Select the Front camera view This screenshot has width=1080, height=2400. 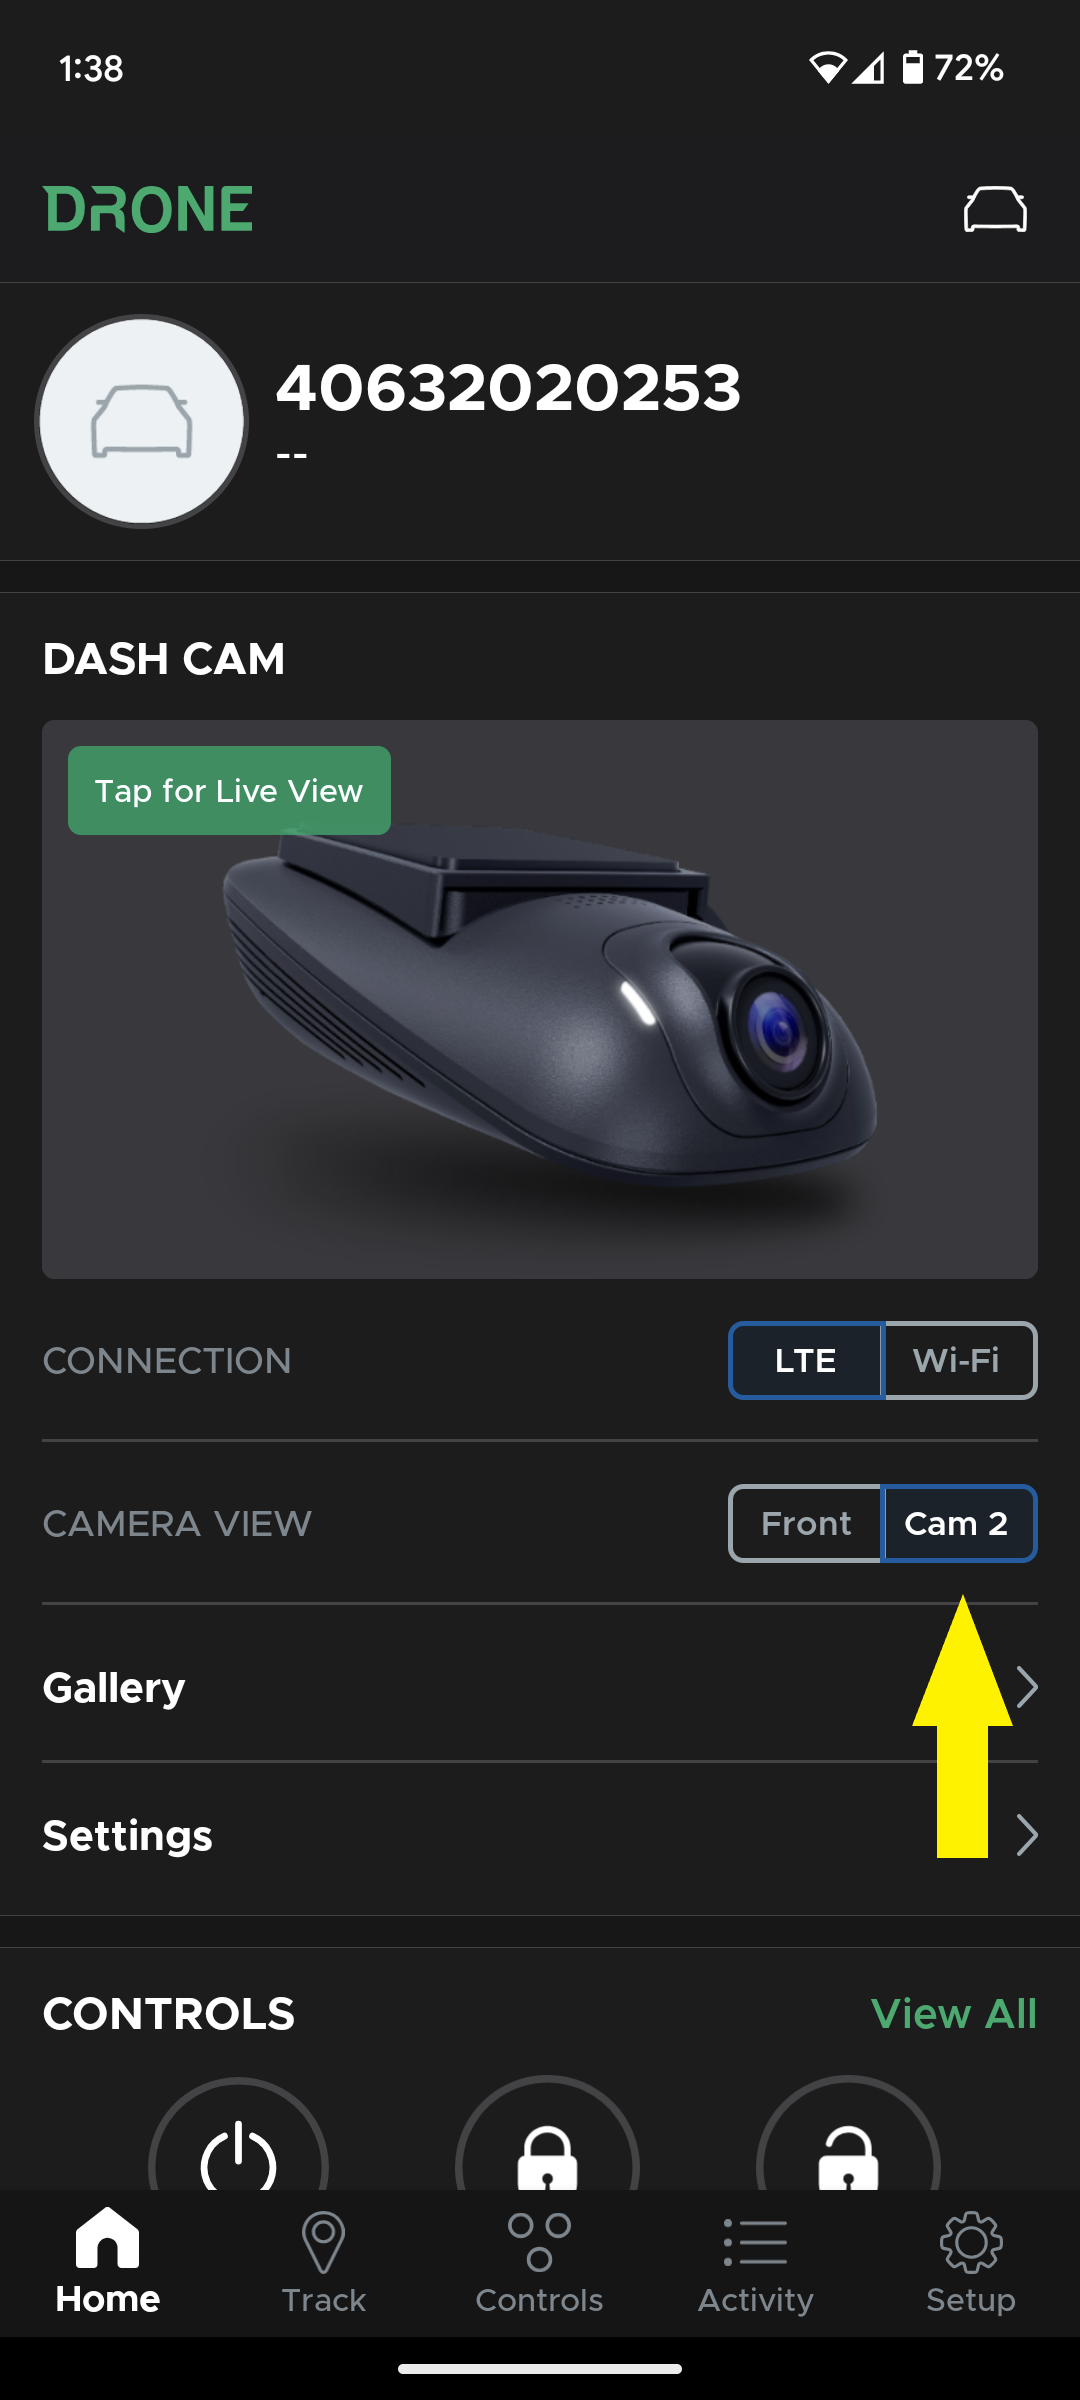pyautogui.click(x=805, y=1523)
